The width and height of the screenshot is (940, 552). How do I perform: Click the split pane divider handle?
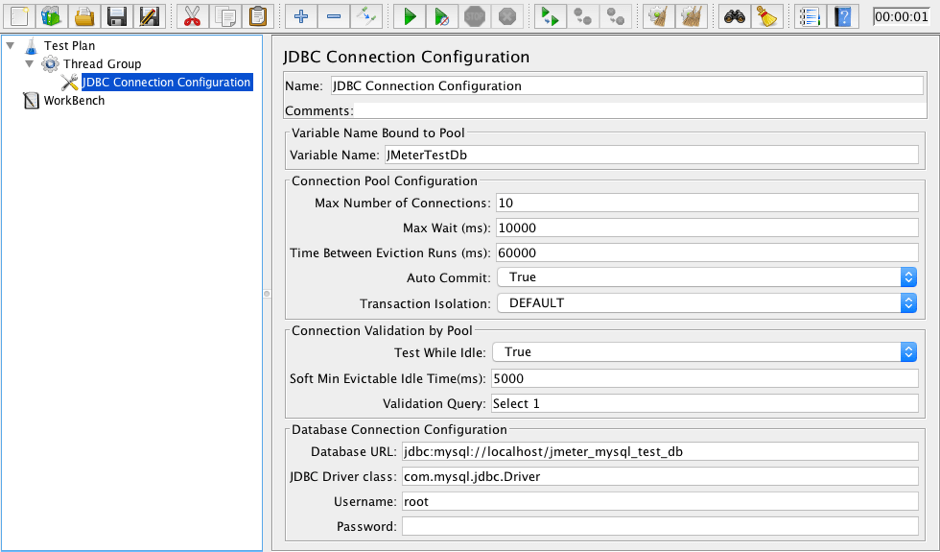[267, 294]
